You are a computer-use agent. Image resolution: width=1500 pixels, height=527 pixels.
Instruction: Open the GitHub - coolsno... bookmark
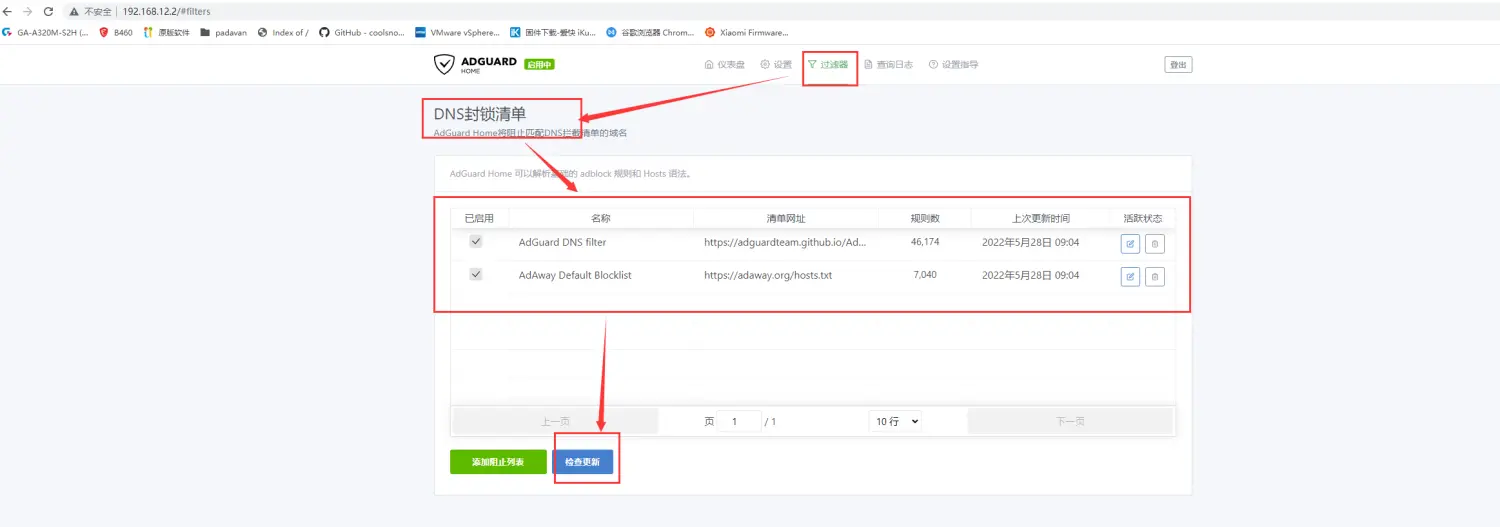(x=362, y=32)
